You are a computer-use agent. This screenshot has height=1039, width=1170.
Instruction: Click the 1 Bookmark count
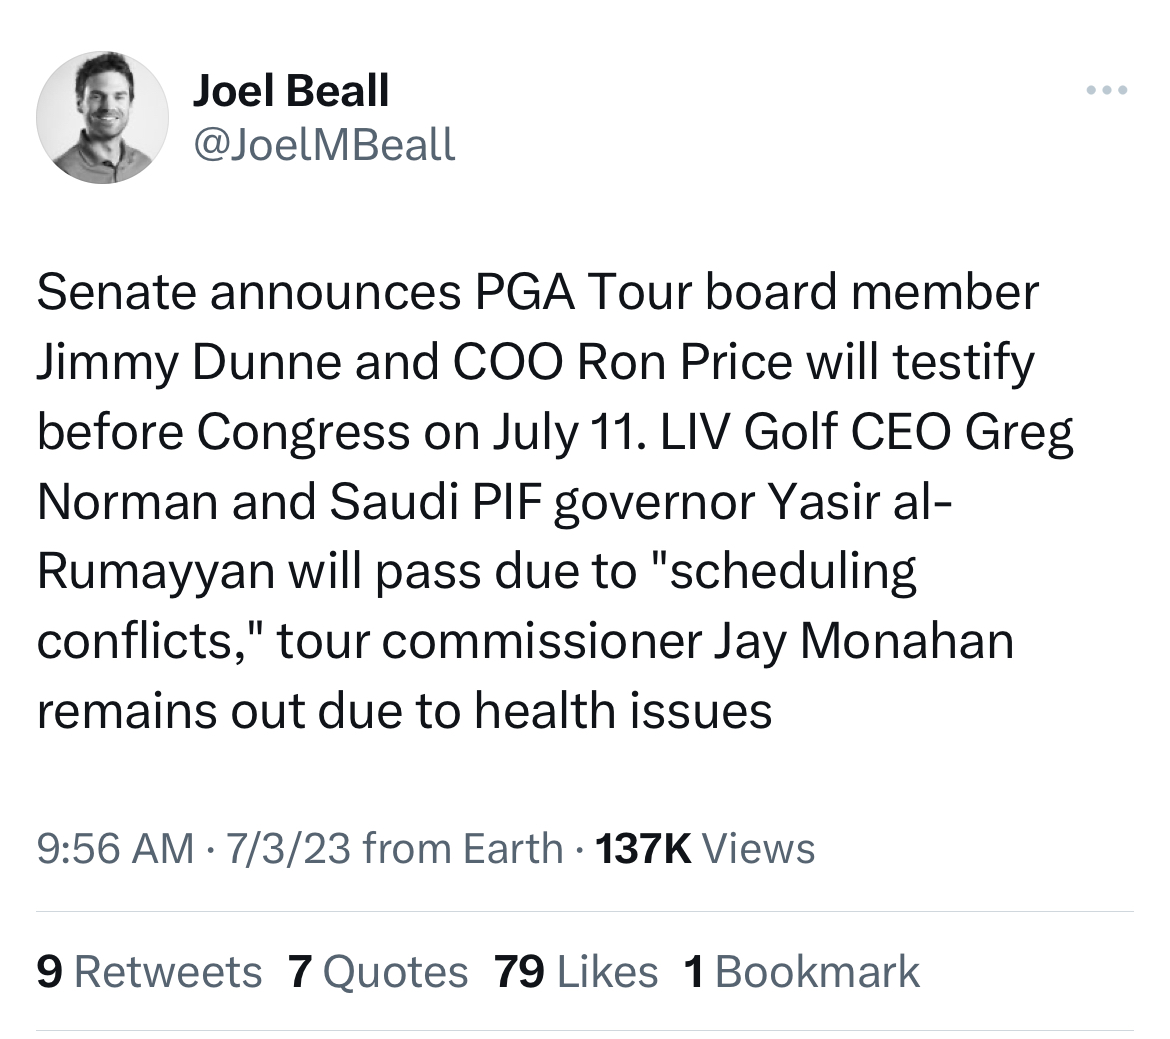tap(801, 971)
